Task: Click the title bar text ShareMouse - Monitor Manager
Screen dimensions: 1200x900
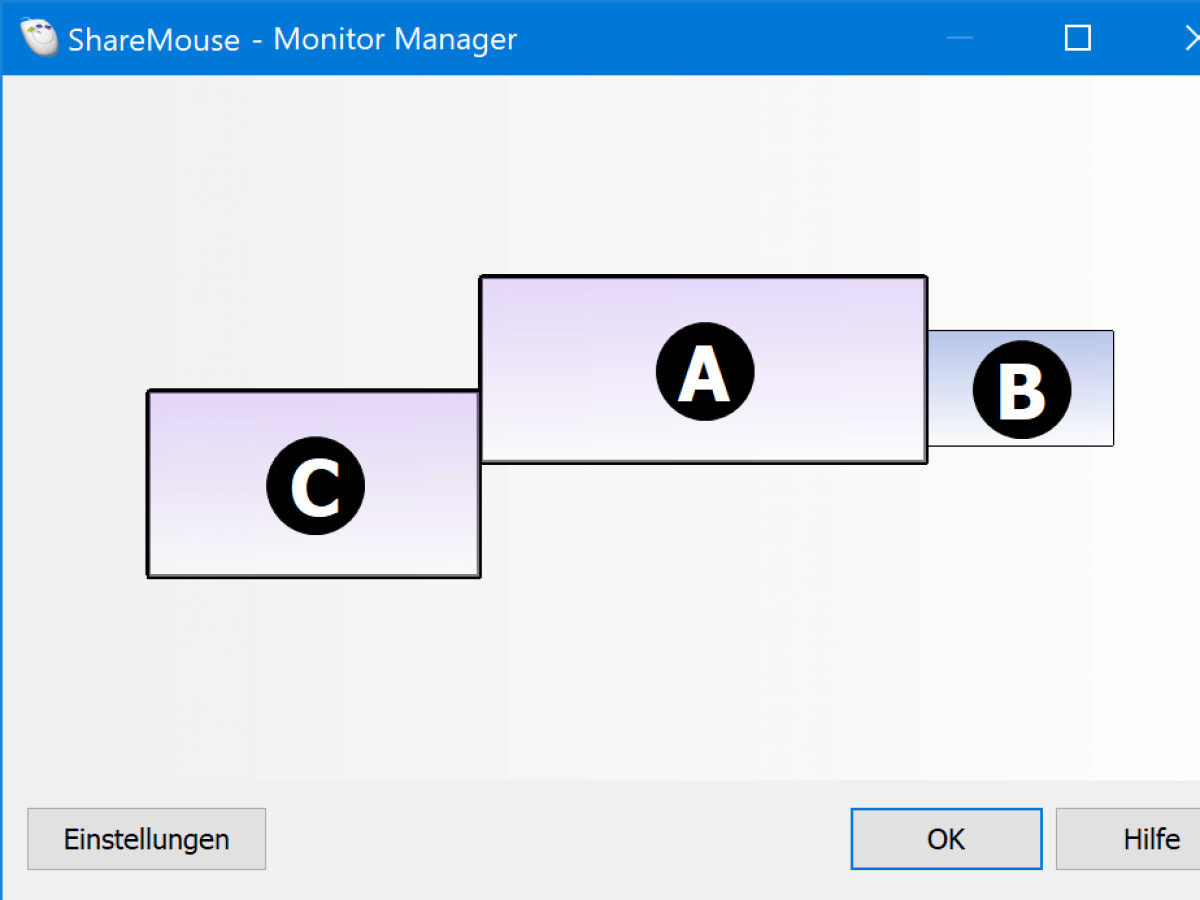Action: (290, 39)
